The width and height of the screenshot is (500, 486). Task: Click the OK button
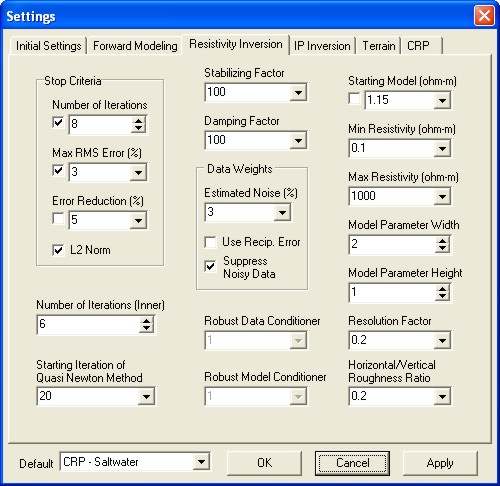(x=264, y=463)
